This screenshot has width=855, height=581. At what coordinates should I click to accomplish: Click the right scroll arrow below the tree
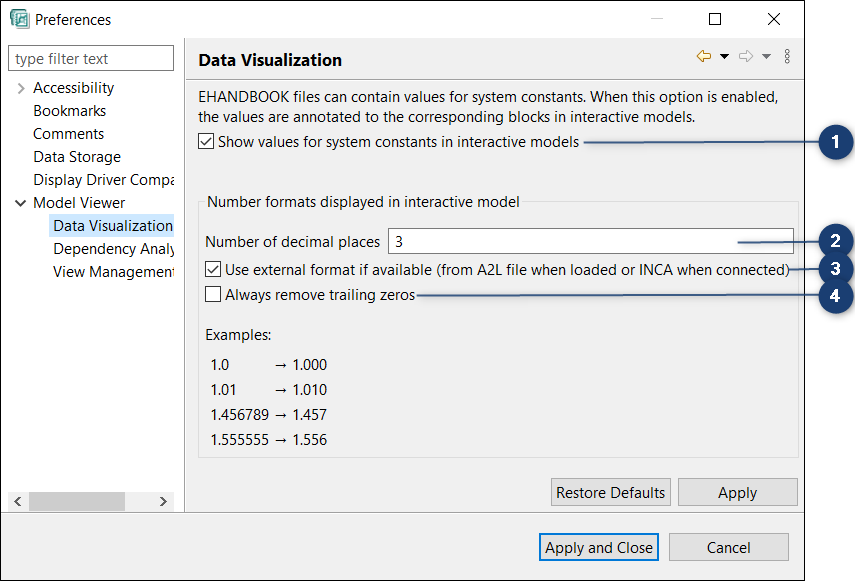[x=163, y=501]
